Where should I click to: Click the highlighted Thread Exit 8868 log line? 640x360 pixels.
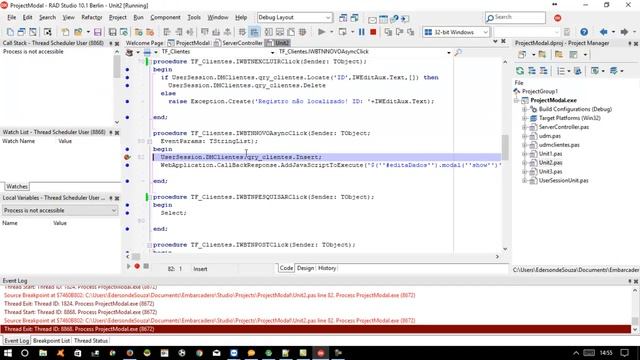tap(316, 329)
